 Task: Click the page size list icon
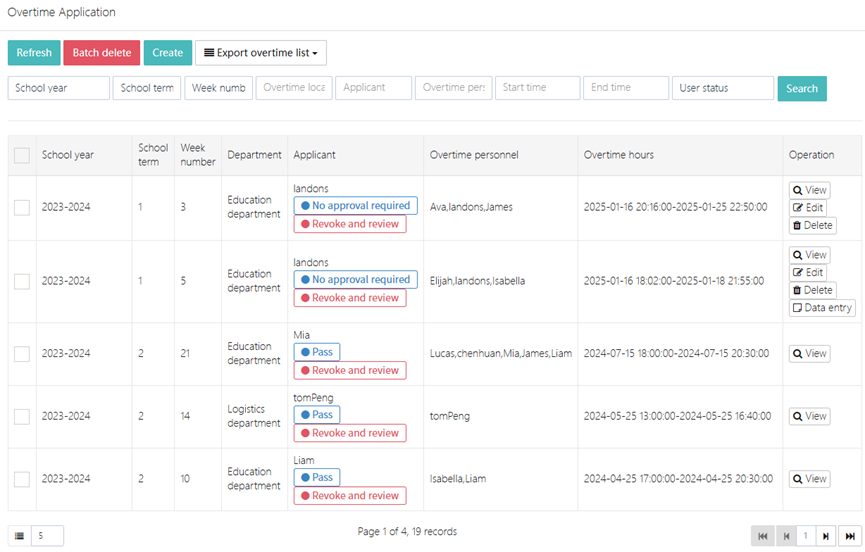click(19, 536)
